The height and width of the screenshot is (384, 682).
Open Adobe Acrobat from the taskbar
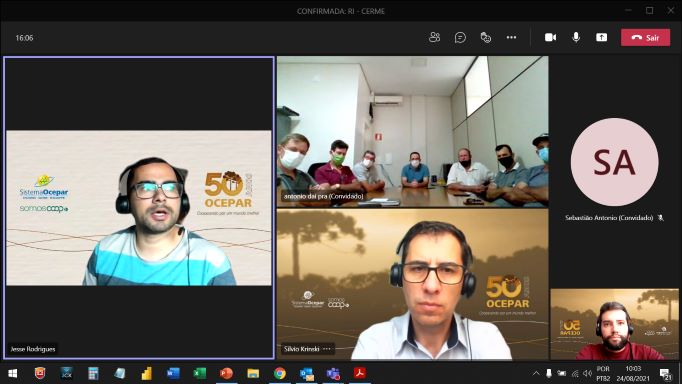point(360,373)
